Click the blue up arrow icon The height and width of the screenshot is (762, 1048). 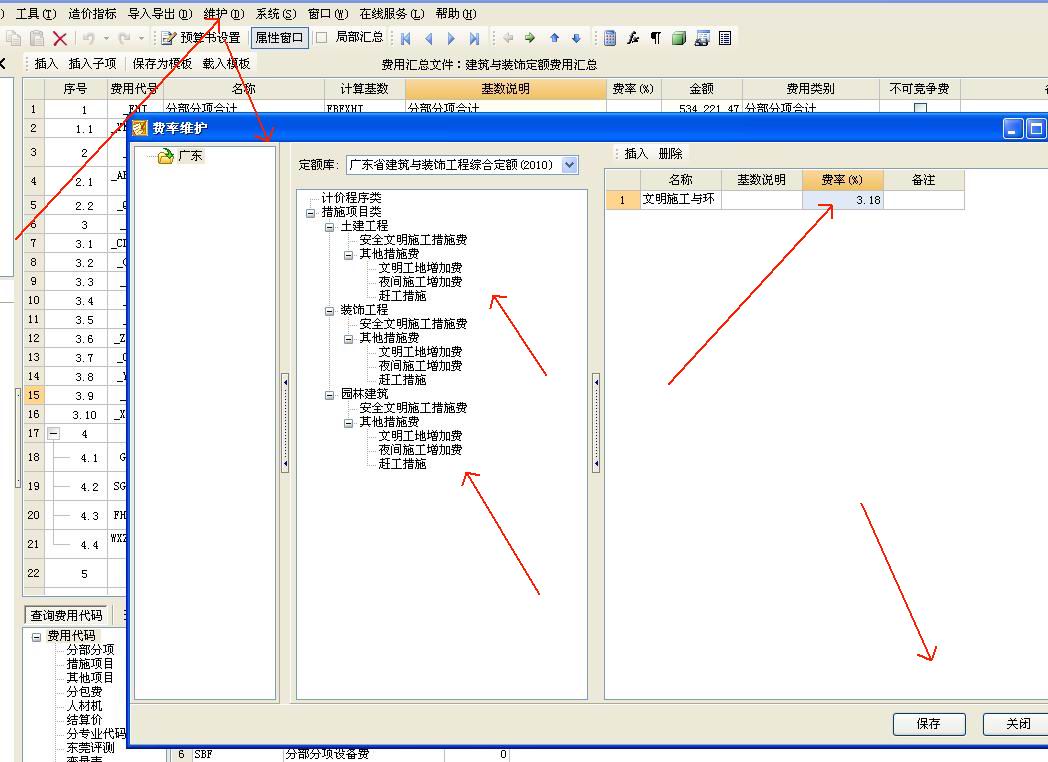pyautogui.click(x=554, y=38)
